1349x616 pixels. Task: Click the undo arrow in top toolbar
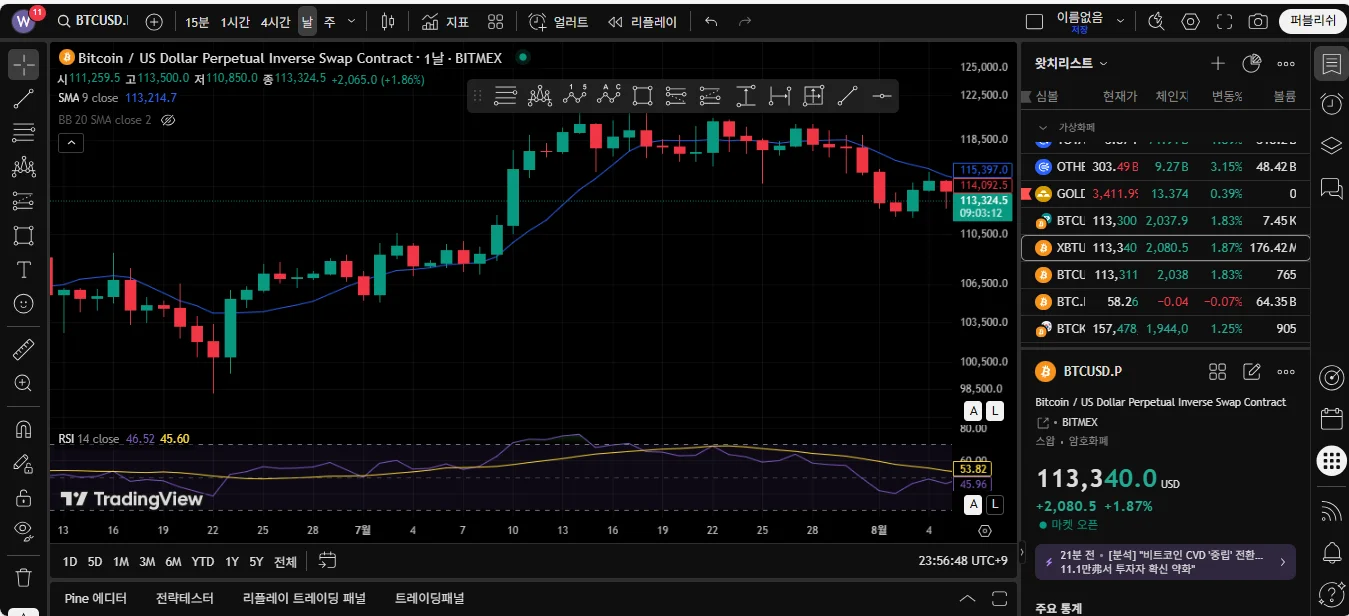tap(711, 21)
